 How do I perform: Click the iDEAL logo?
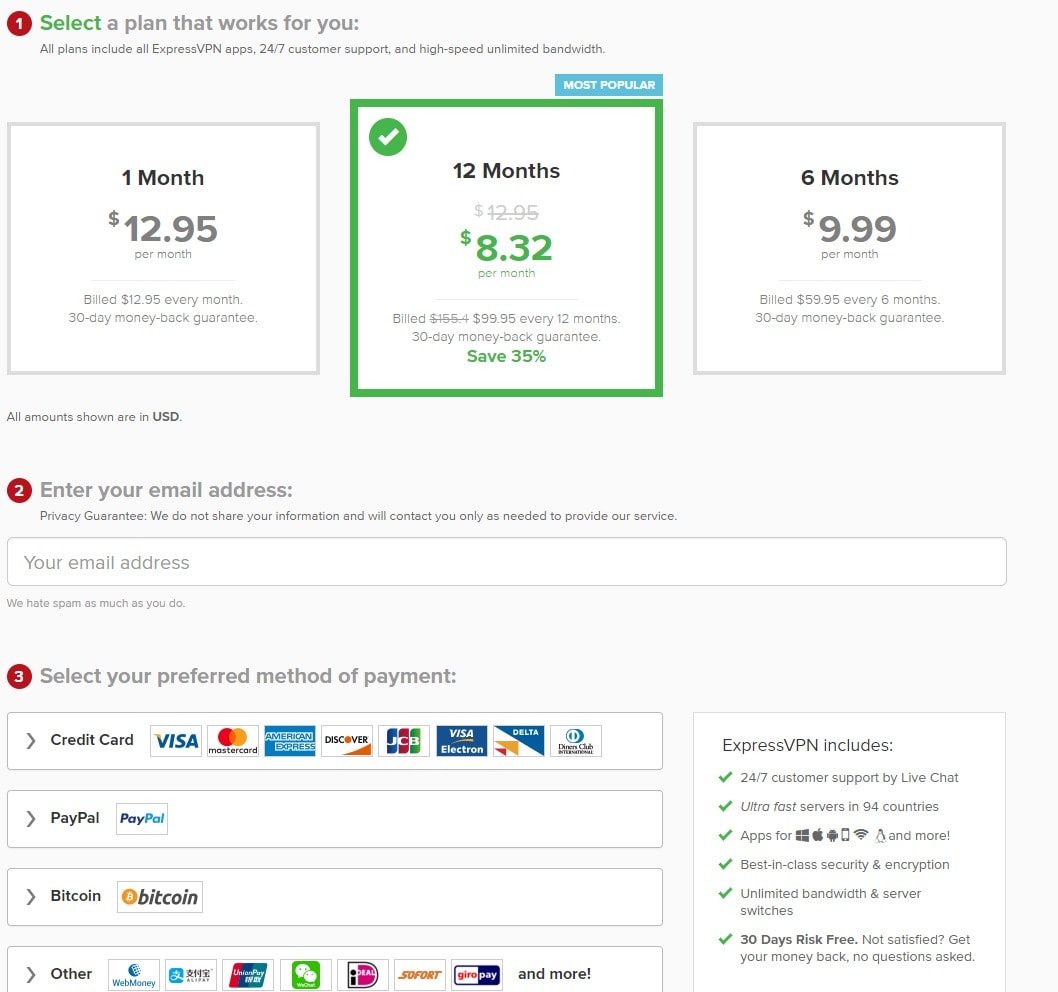[x=363, y=975]
